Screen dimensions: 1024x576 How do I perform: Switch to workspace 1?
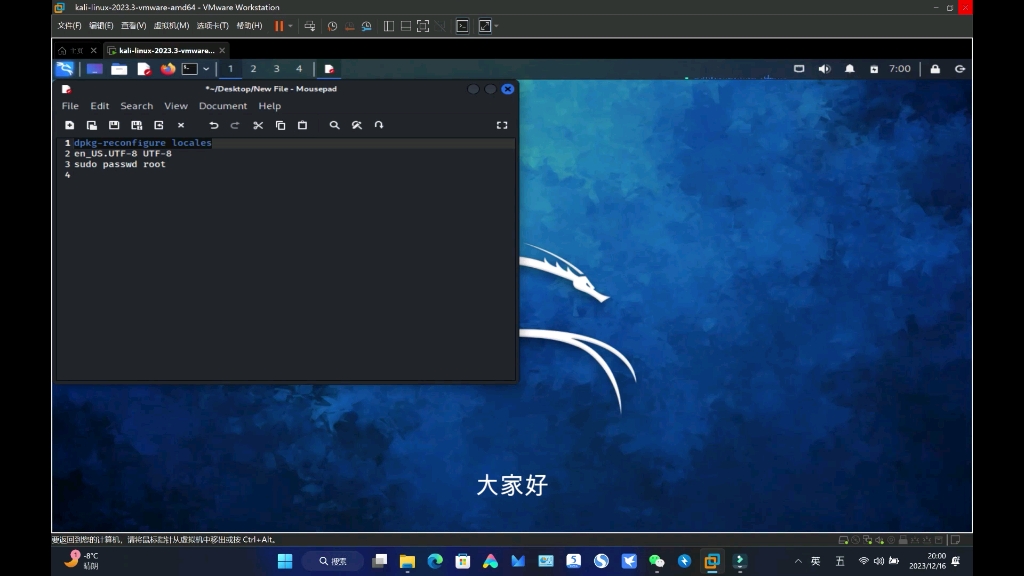[231, 69]
